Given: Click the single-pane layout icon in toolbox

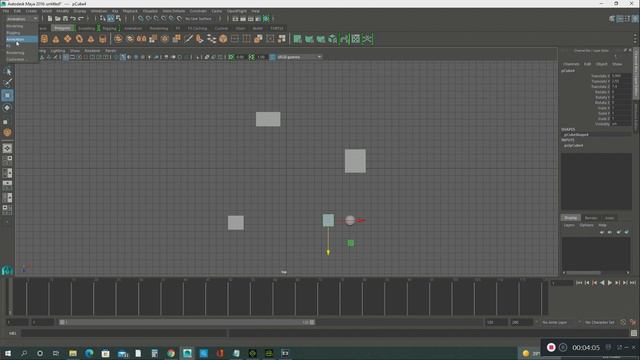Looking at the screenshot, I should 7,148.
